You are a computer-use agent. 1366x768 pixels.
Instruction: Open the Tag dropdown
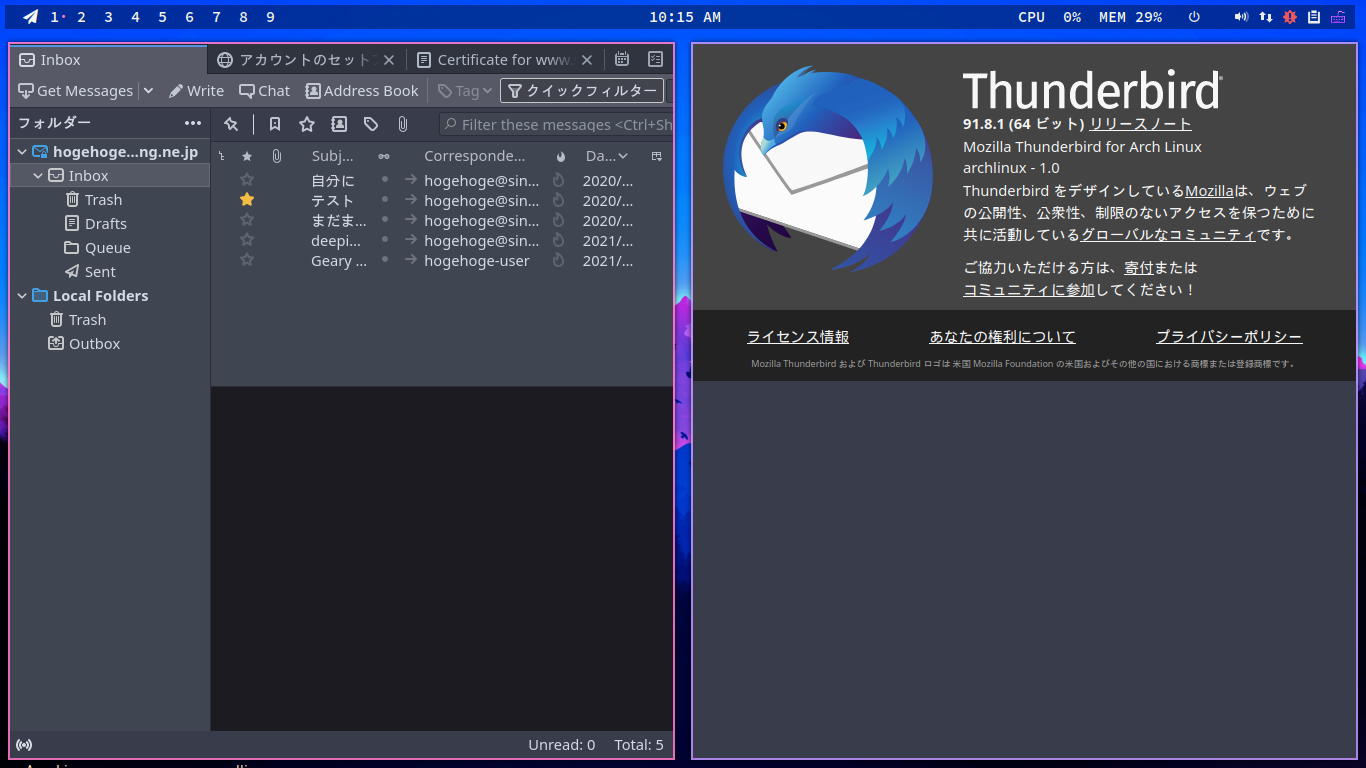coord(465,91)
